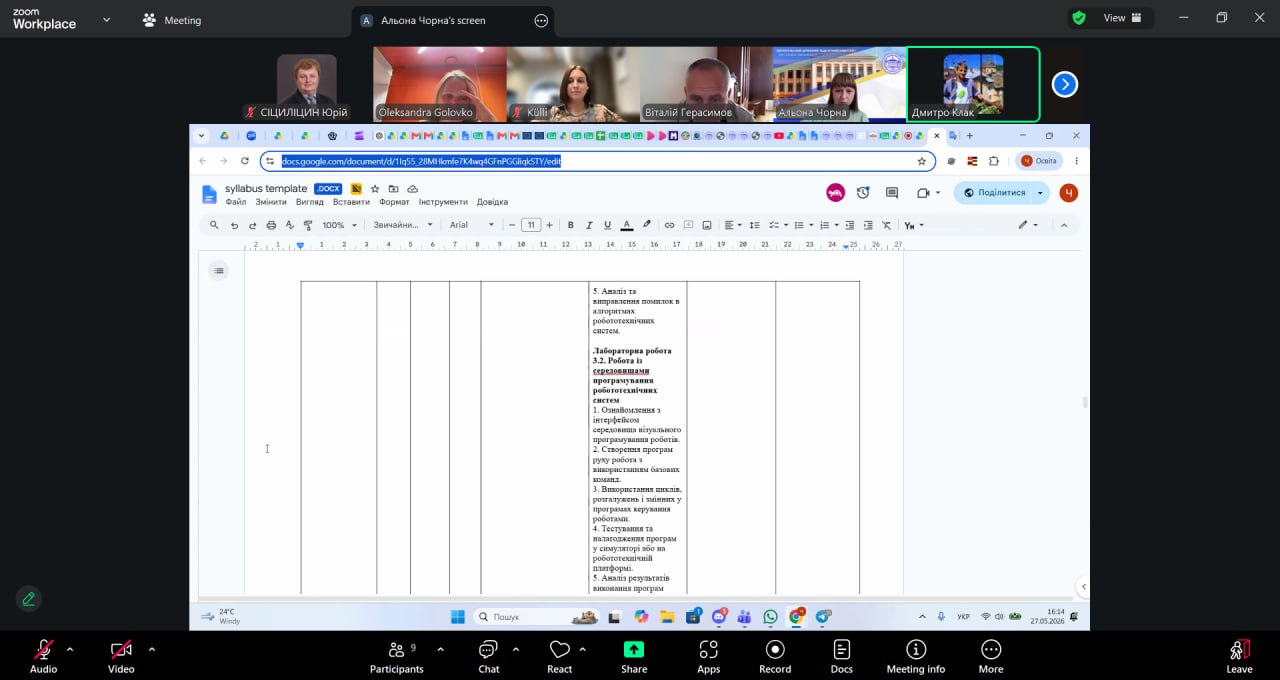Decrease font size with minus
Image resolution: width=1280 pixels, height=680 pixels.
[512, 225]
